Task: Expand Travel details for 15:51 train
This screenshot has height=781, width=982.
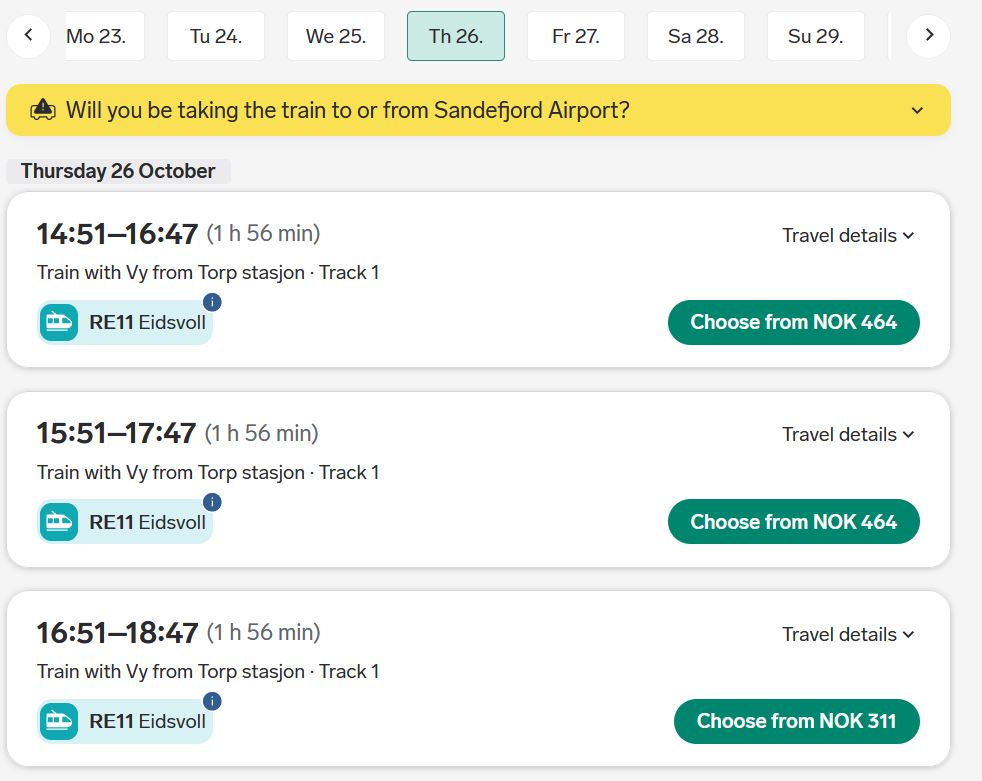Action: click(848, 435)
